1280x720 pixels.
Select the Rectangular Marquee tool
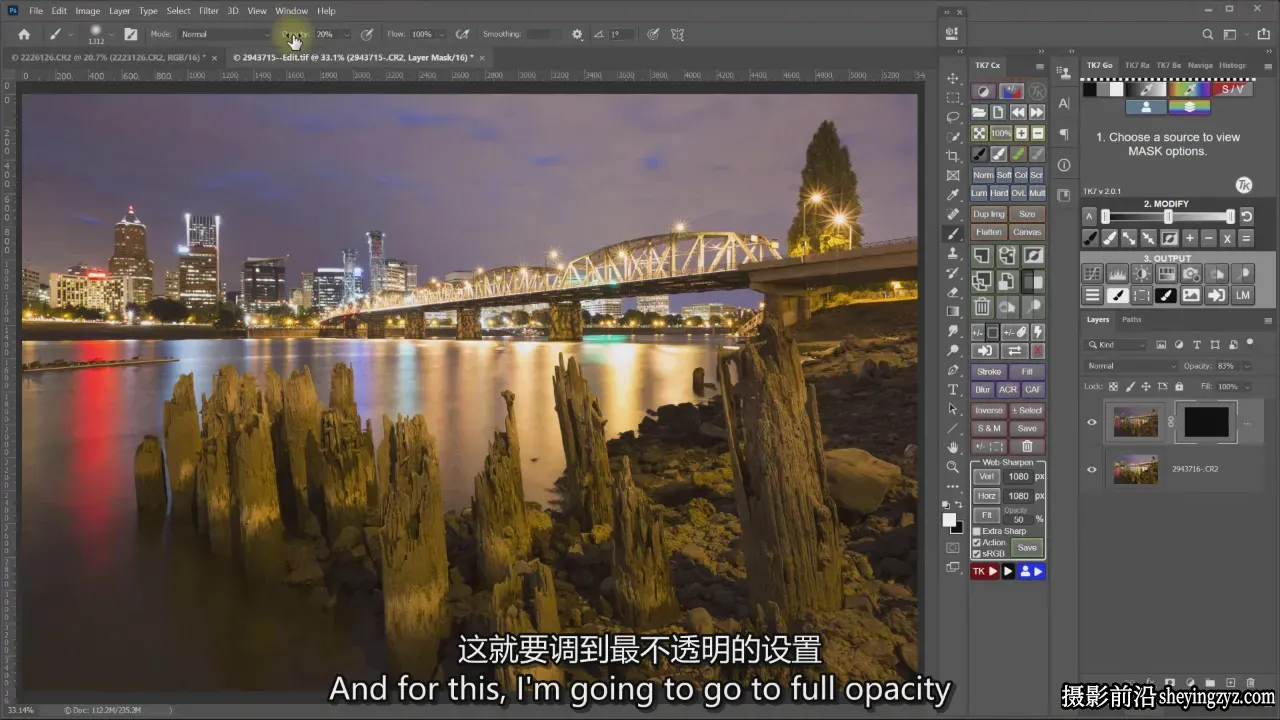[953, 98]
